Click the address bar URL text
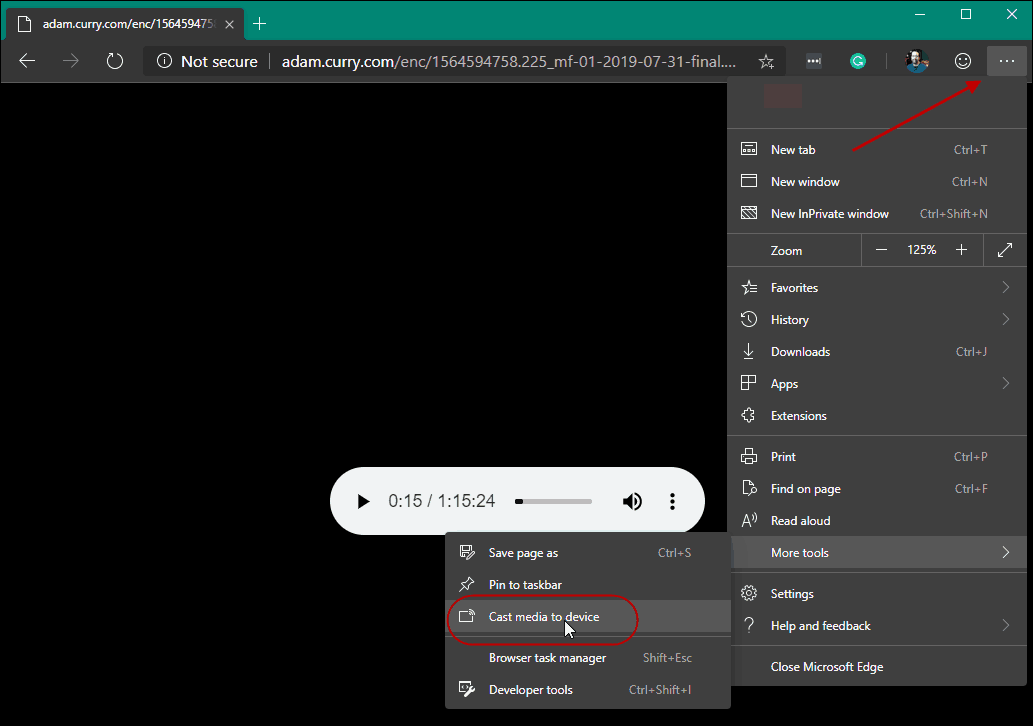The height and width of the screenshot is (726, 1033). click(509, 61)
